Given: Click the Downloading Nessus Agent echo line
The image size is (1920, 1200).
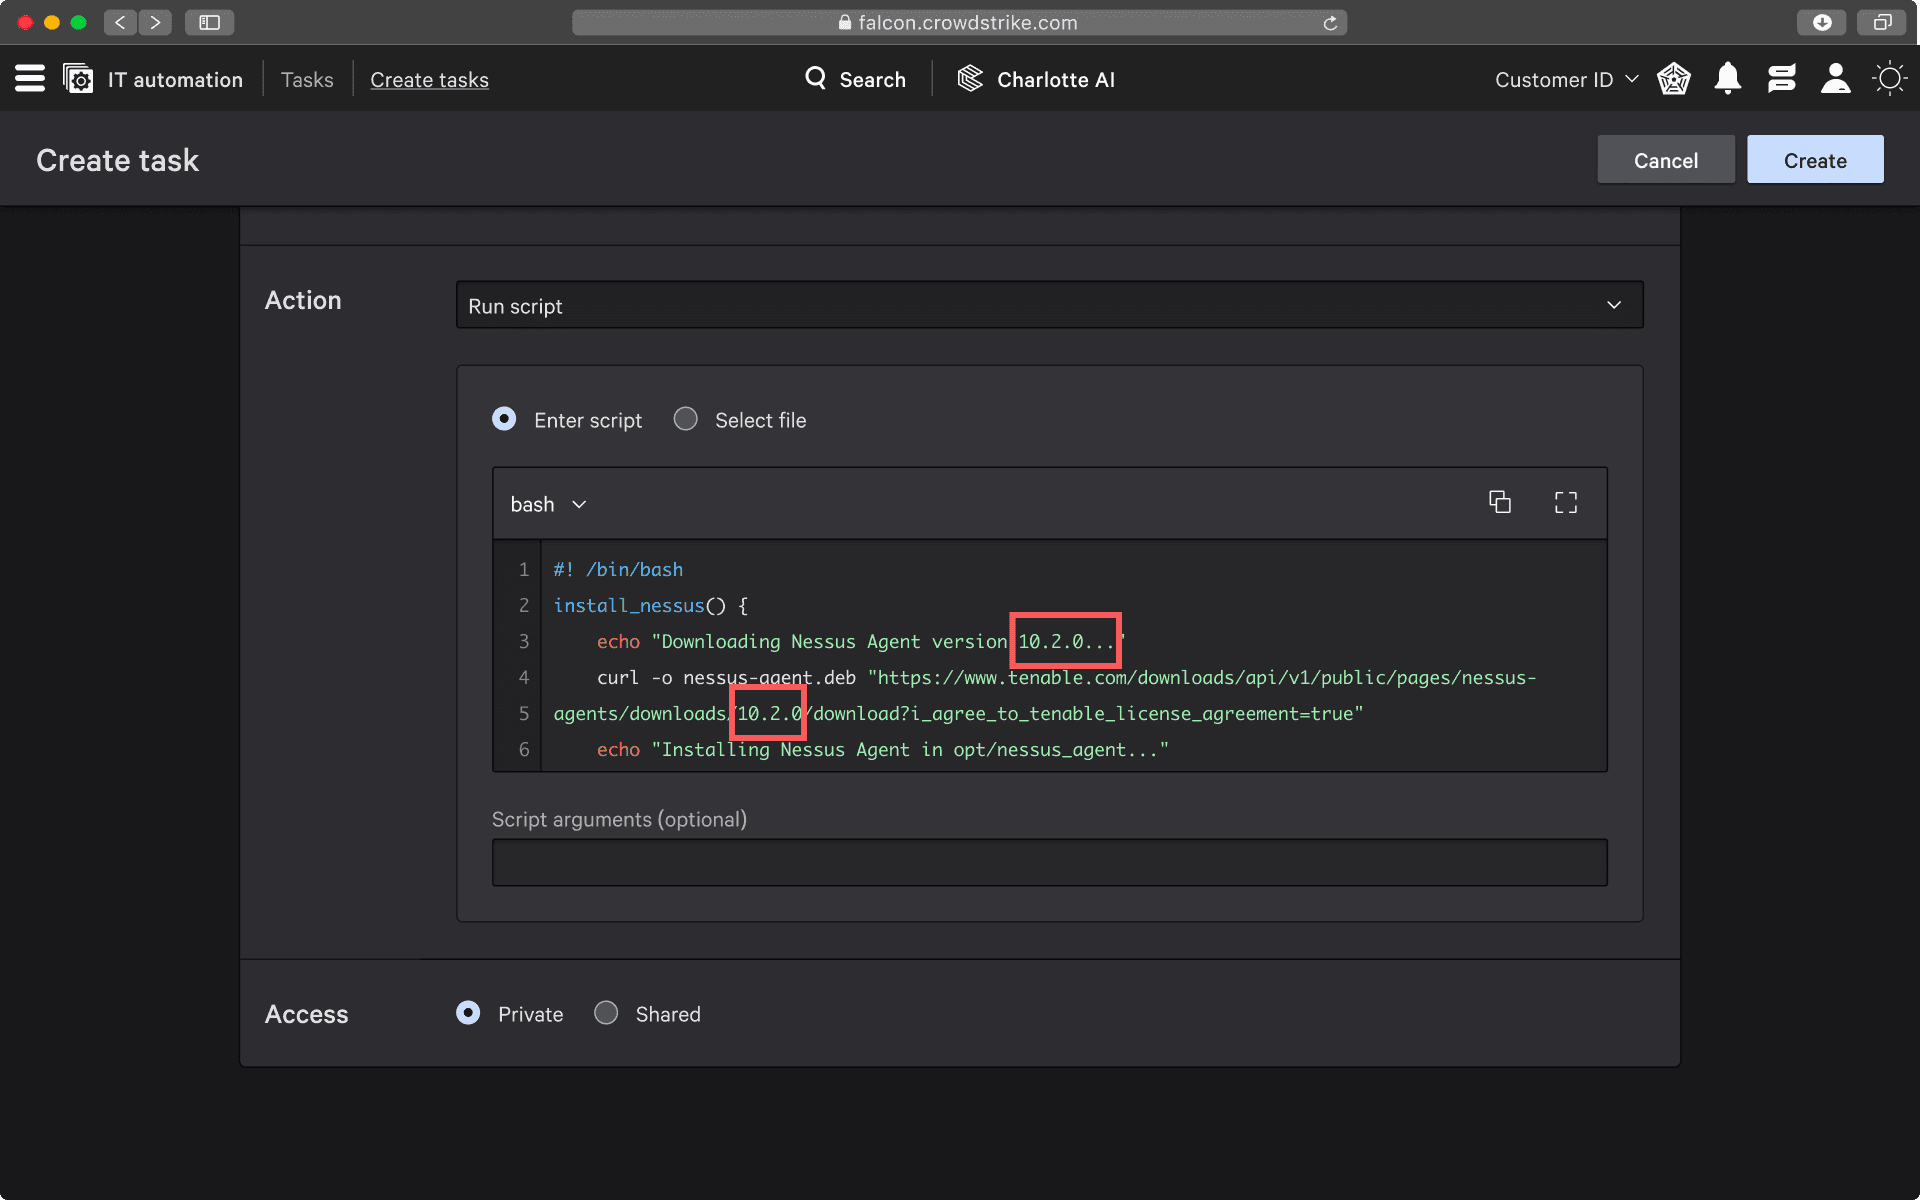Looking at the screenshot, I should coord(861,641).
